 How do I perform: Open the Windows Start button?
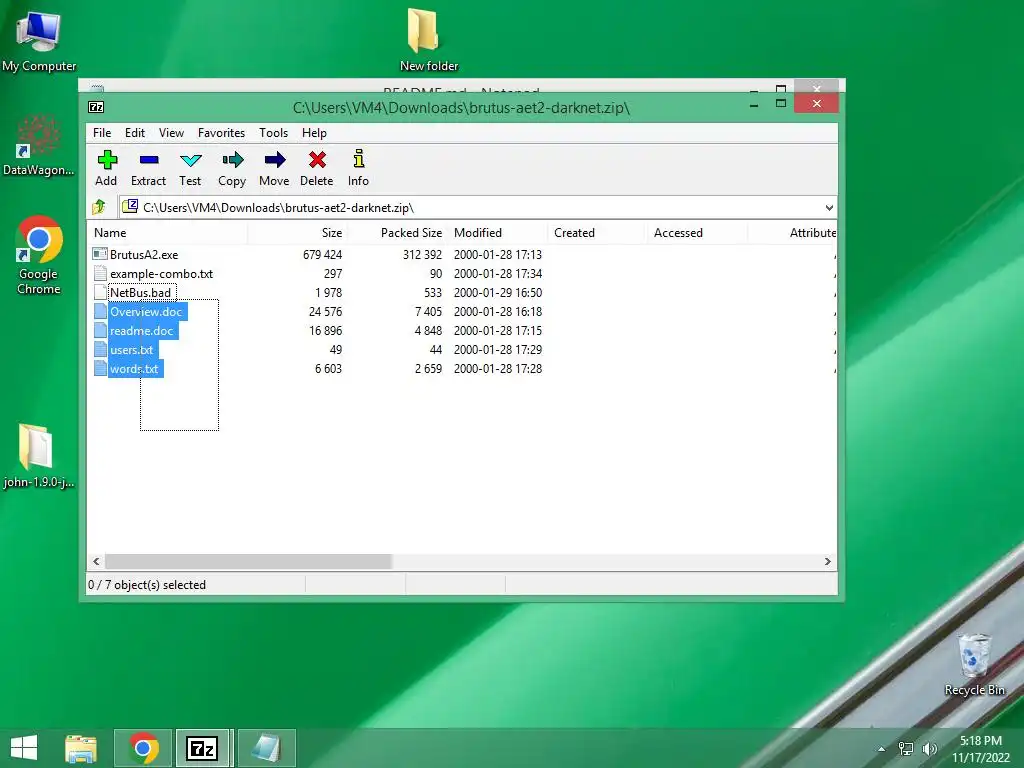click(24, 748)
